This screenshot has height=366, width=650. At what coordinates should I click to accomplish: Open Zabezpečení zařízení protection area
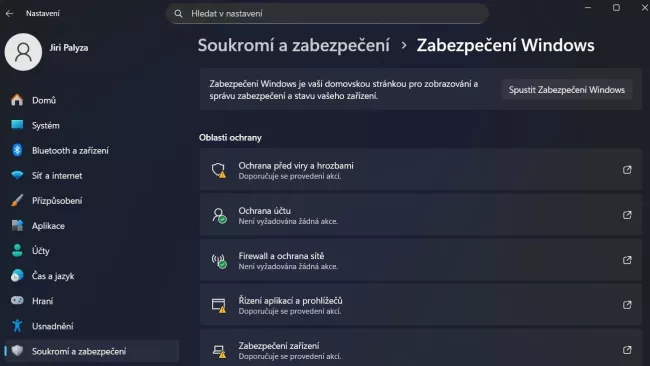click(x=421, y=348)
